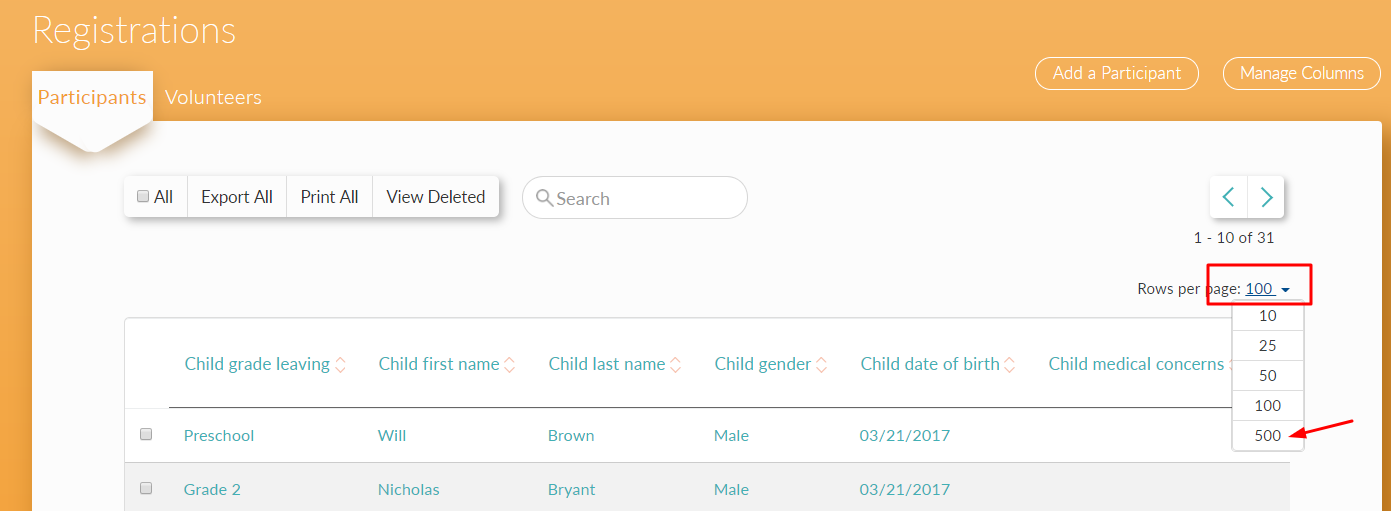Select the Will Brown row checkbox
Viewport: 1391px width, 511px height.
coord(146,435)
